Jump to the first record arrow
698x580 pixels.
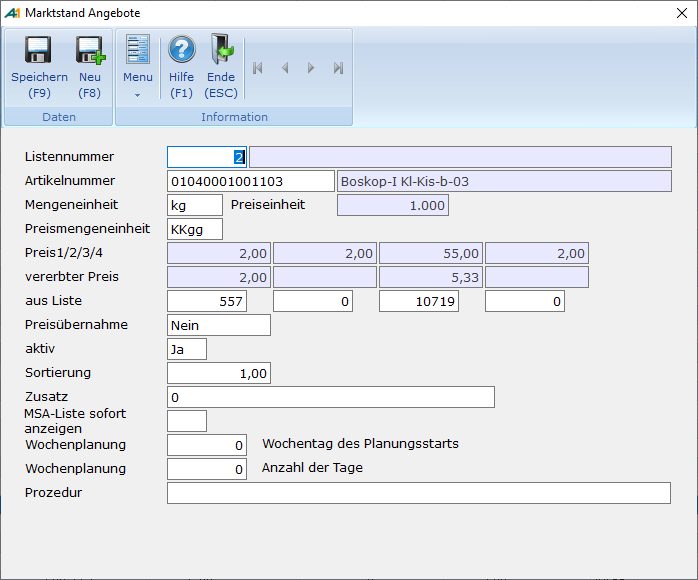(258, 68)
